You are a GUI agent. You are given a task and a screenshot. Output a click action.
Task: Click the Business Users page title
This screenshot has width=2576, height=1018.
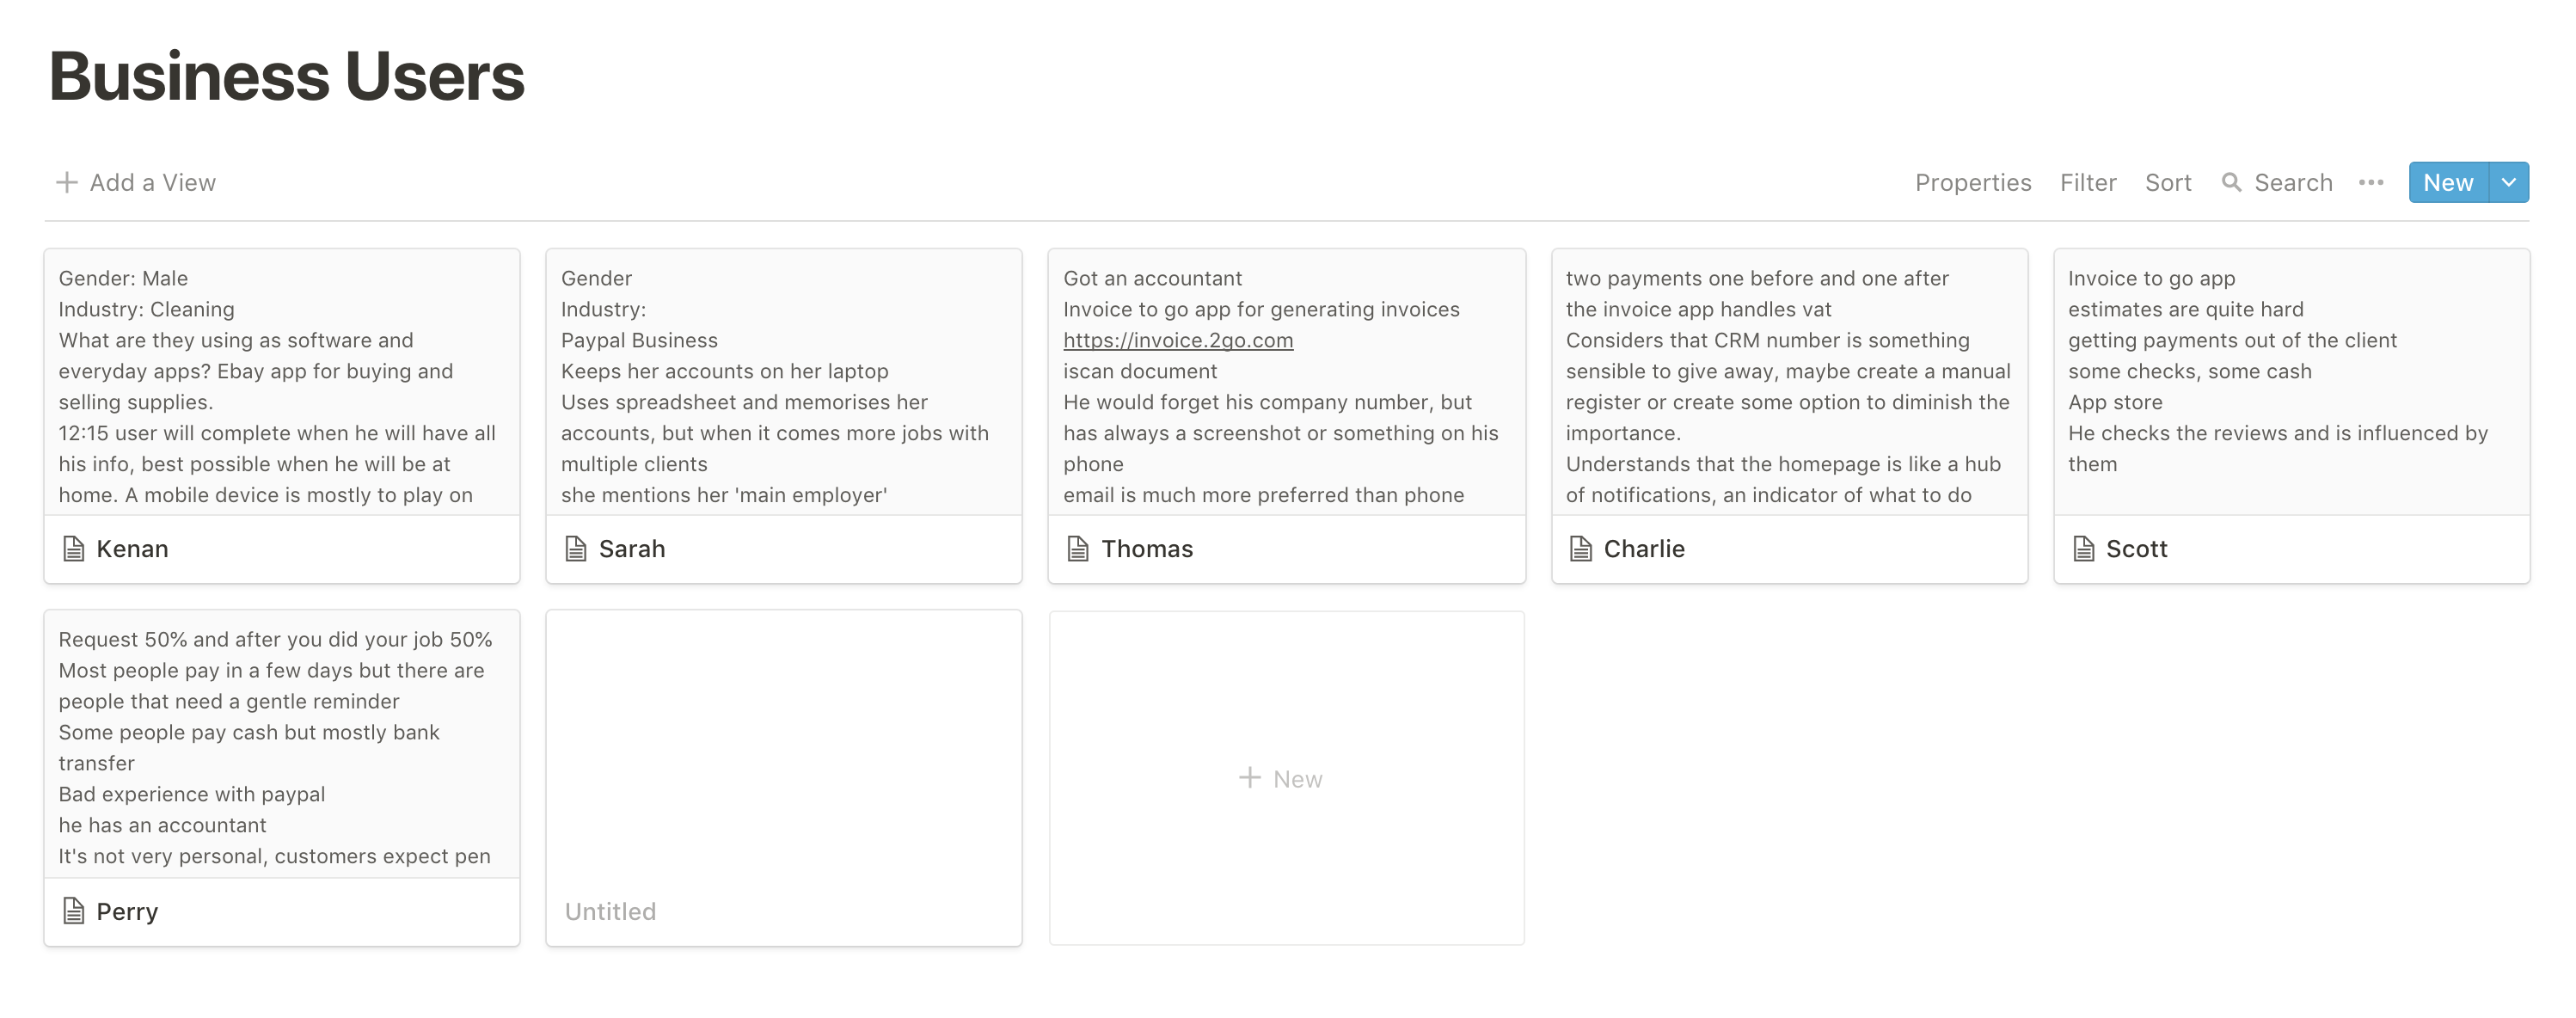(287, 76)
